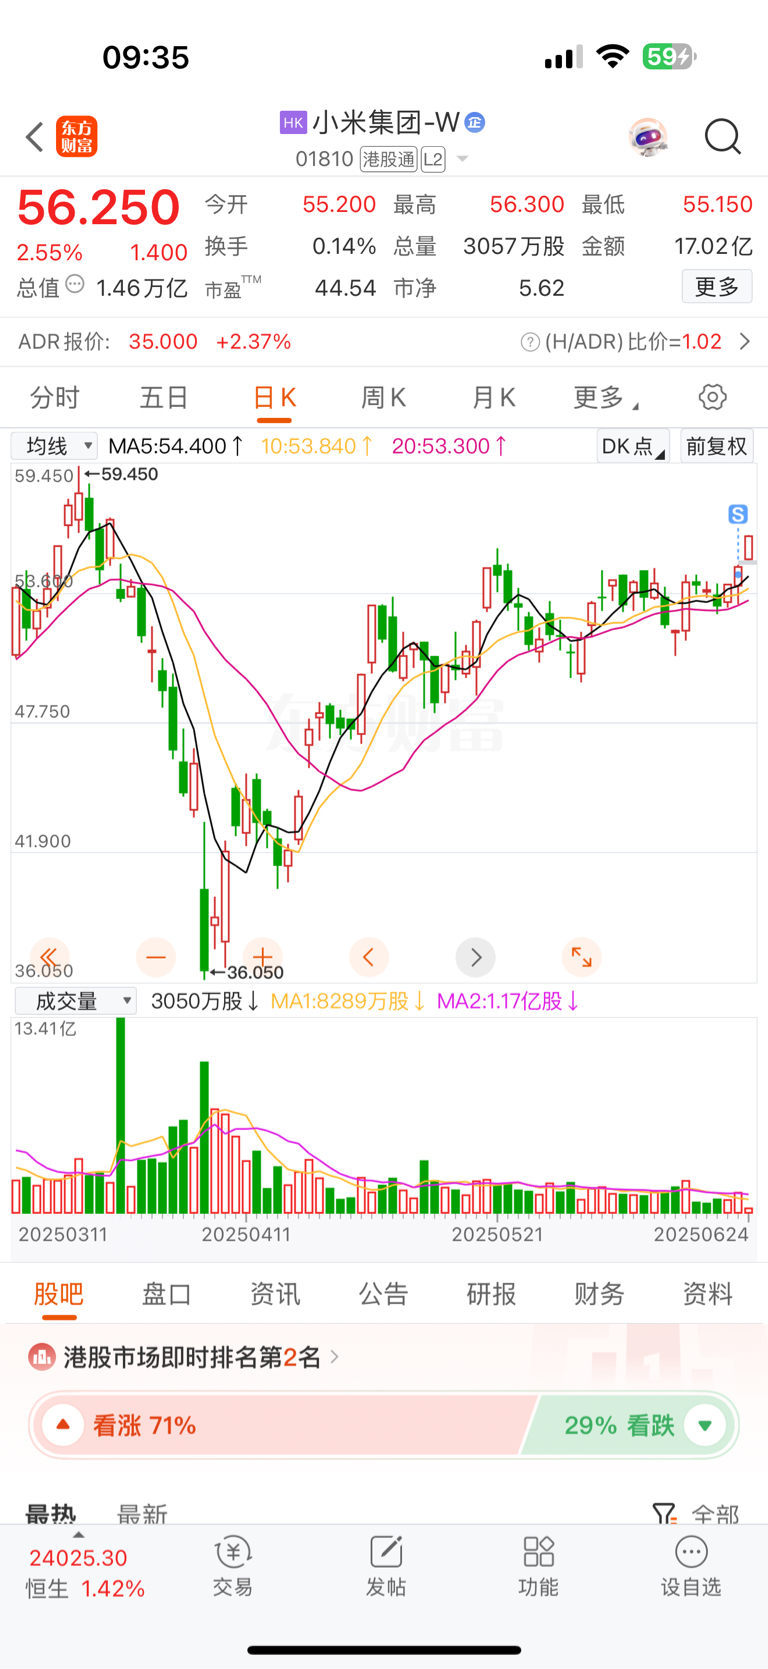Open the DK点 selector

[632, 446]
